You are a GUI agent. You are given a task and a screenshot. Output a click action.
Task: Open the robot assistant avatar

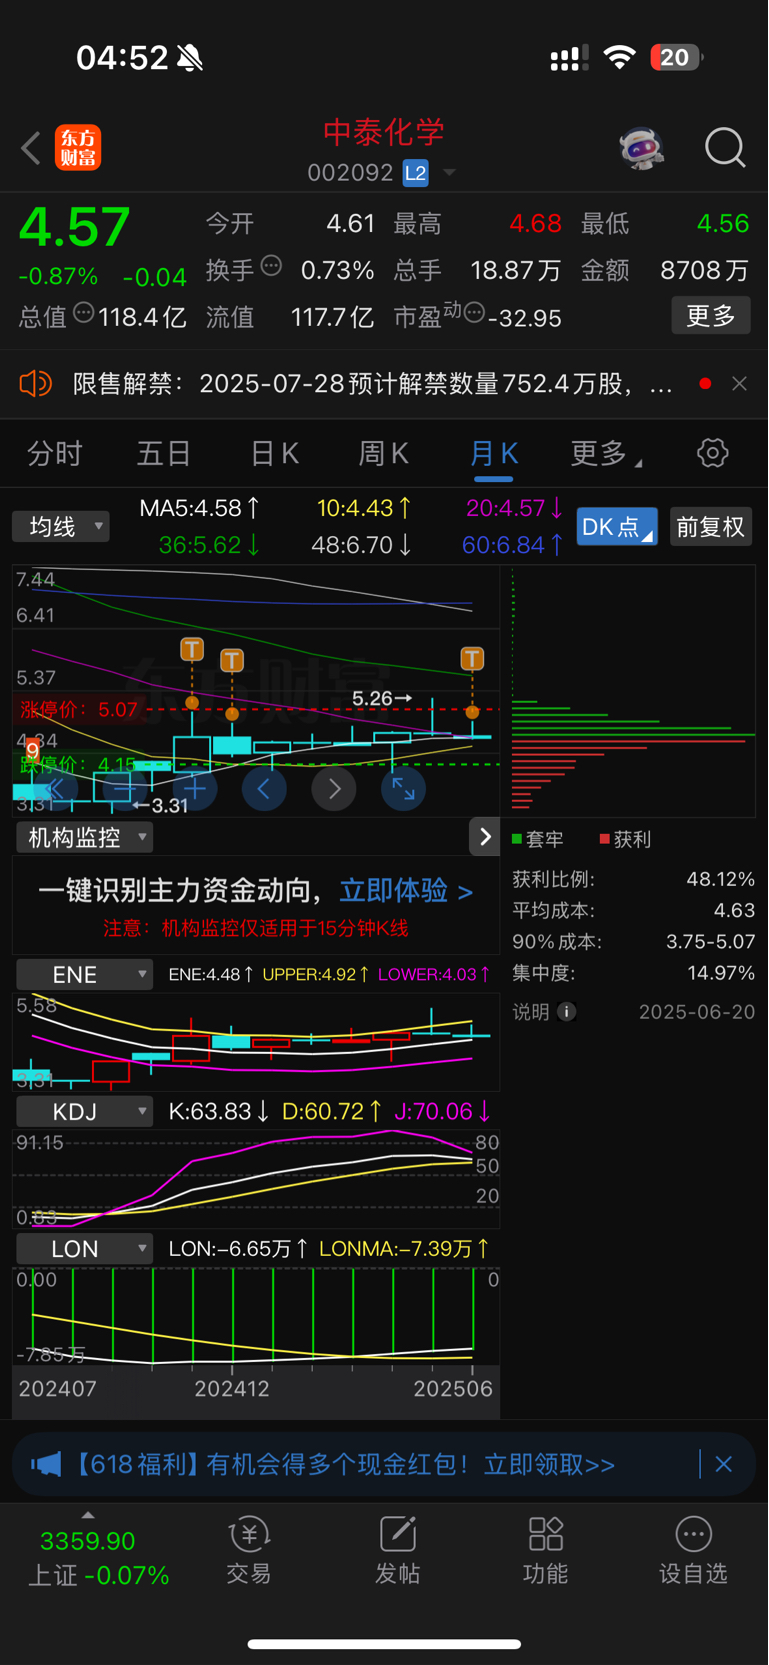641,148
